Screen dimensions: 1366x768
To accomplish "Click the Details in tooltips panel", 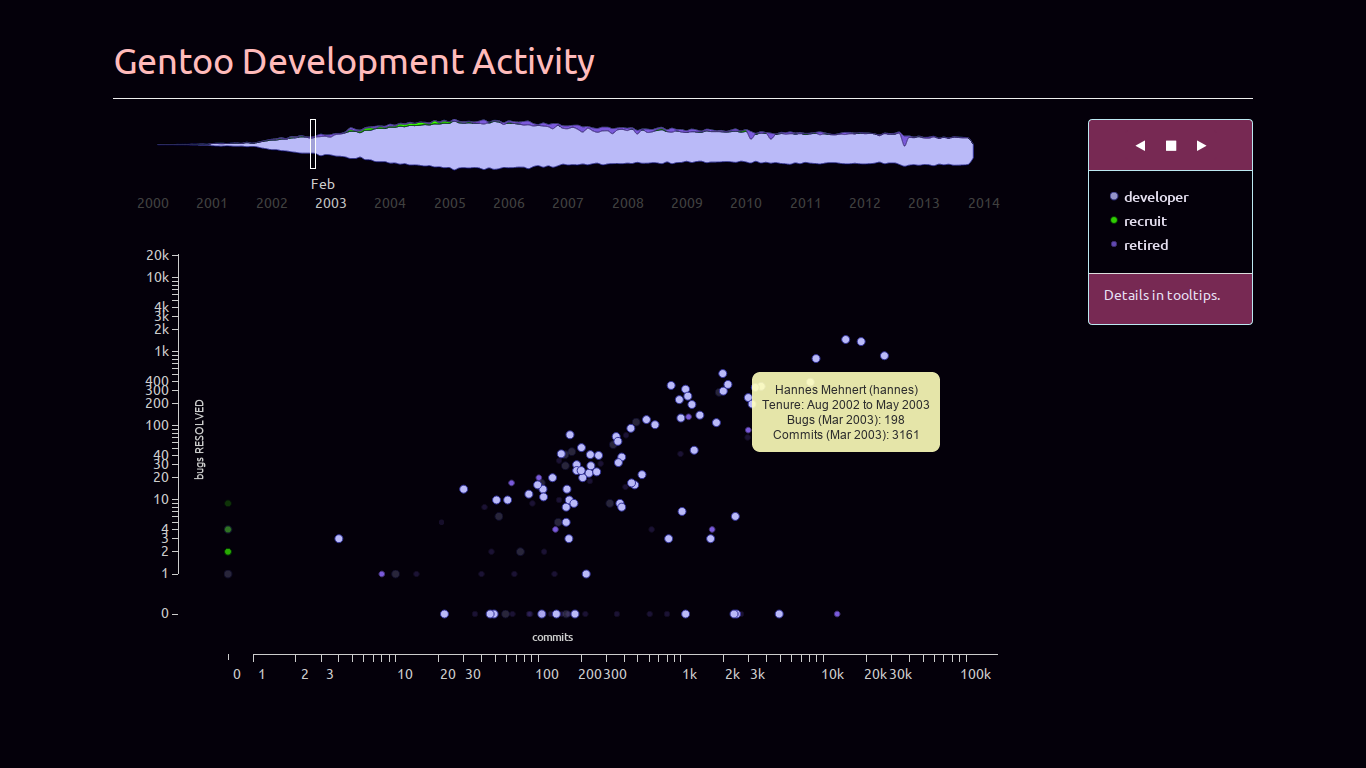I will point(1170,298).
